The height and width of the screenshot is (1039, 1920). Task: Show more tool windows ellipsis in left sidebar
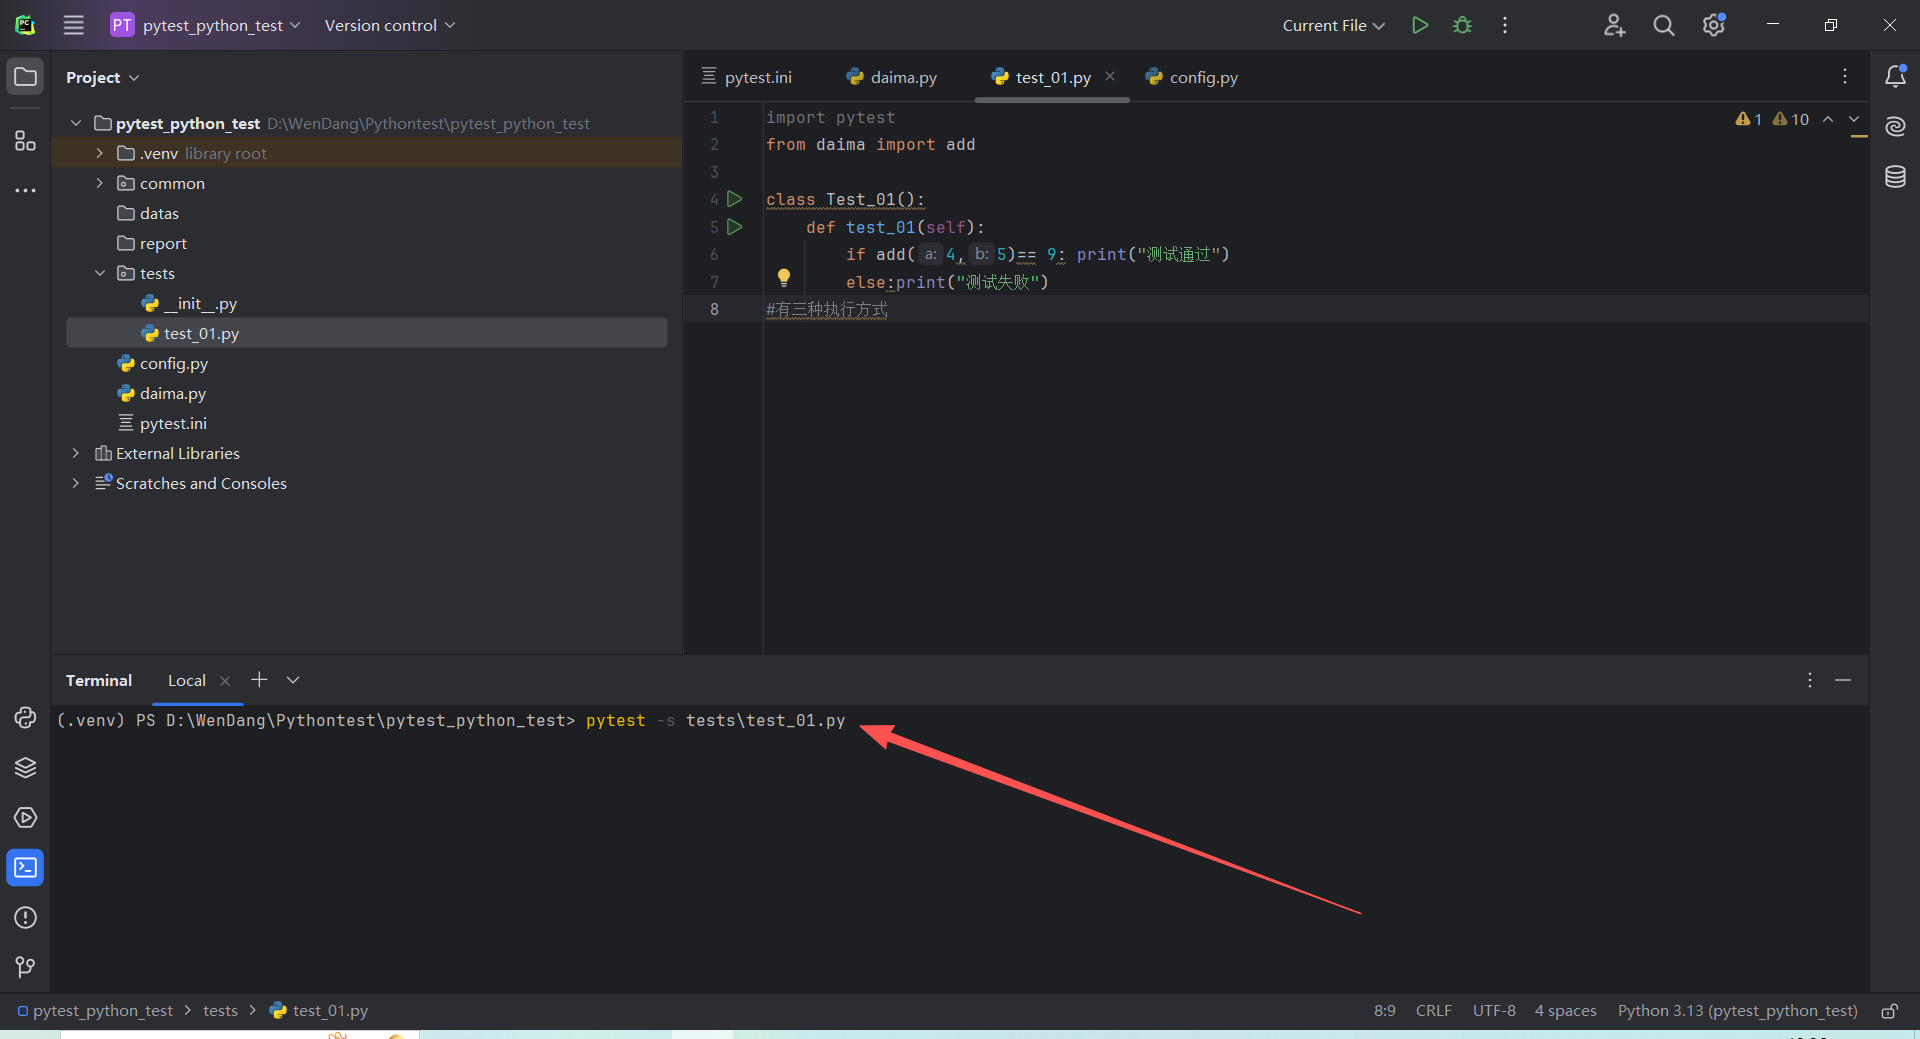click(x=25, y=190)
